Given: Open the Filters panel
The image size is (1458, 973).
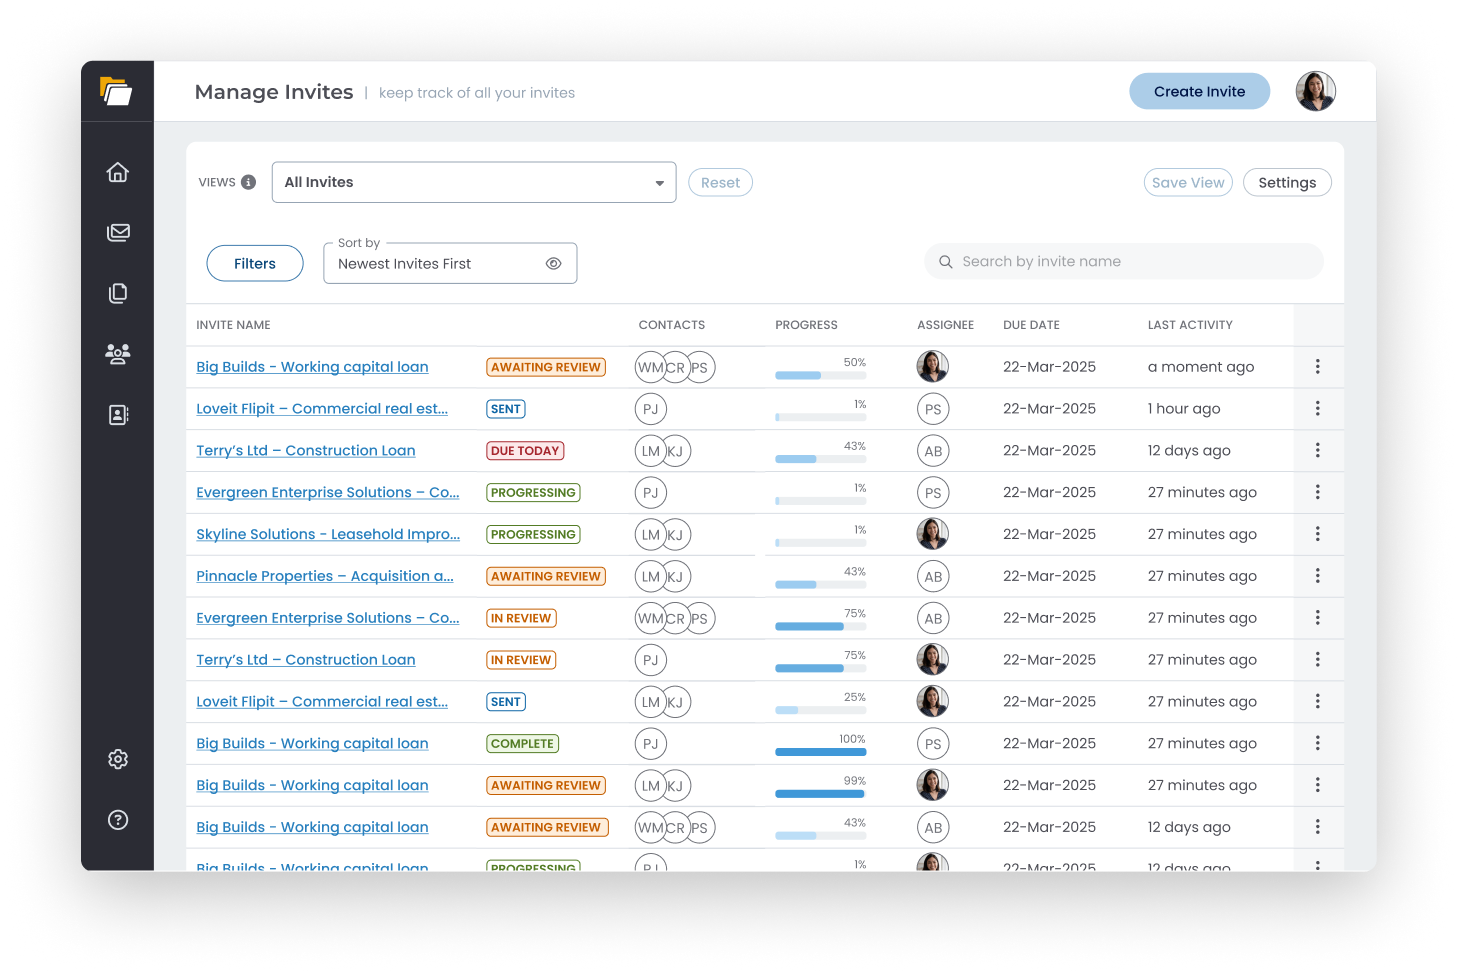Looking at the screenshot, I should (x=254, y=263).
